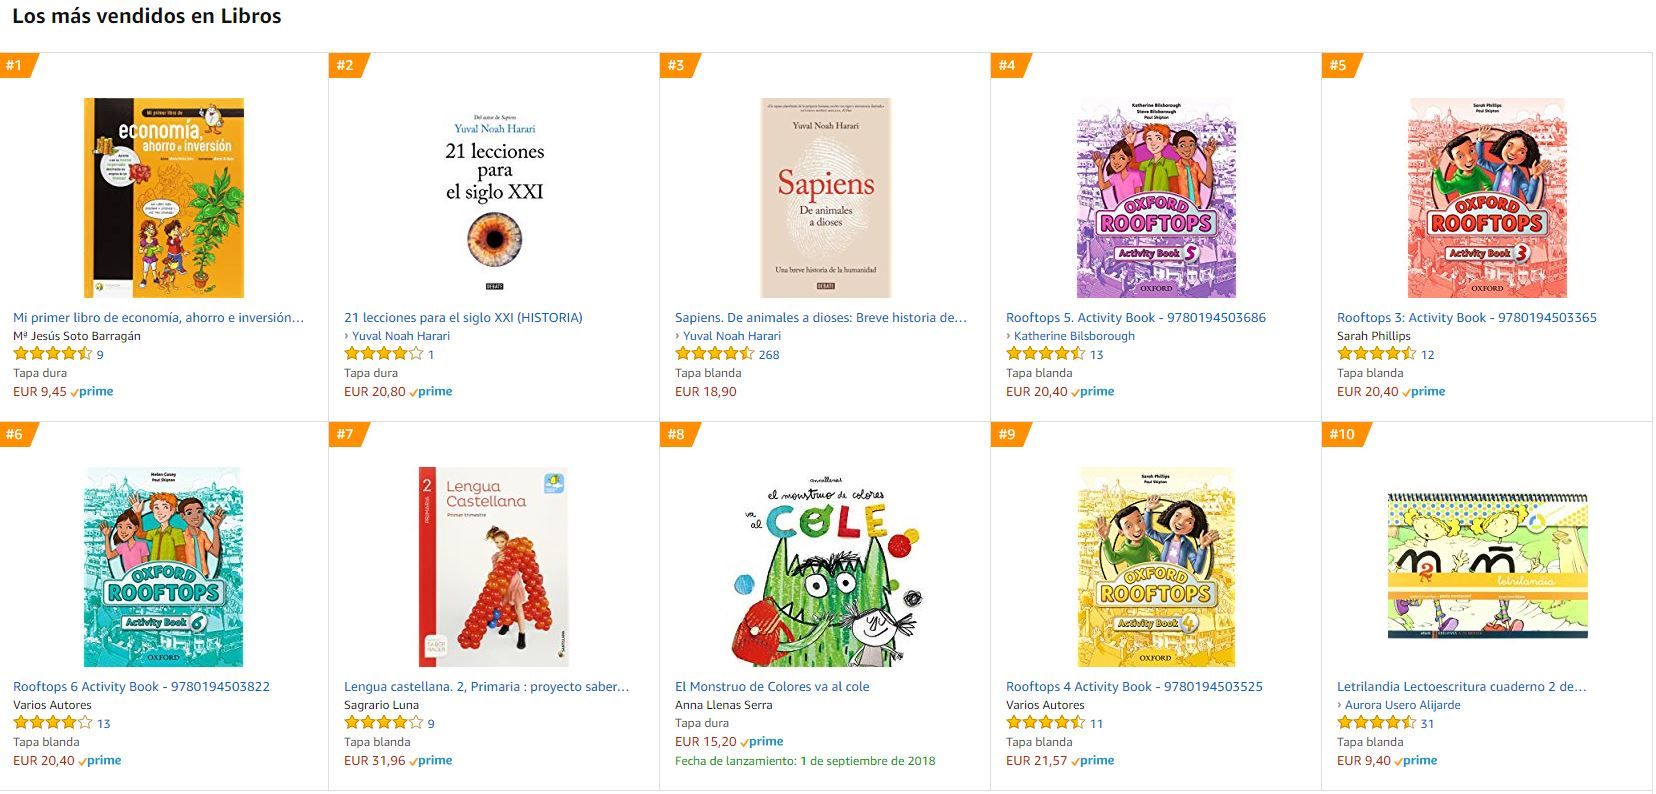Expand chevron beside Yuval Noah Harari under Sapiens
The width and height of the screenshot is (1656, 794).
point(678,336)
